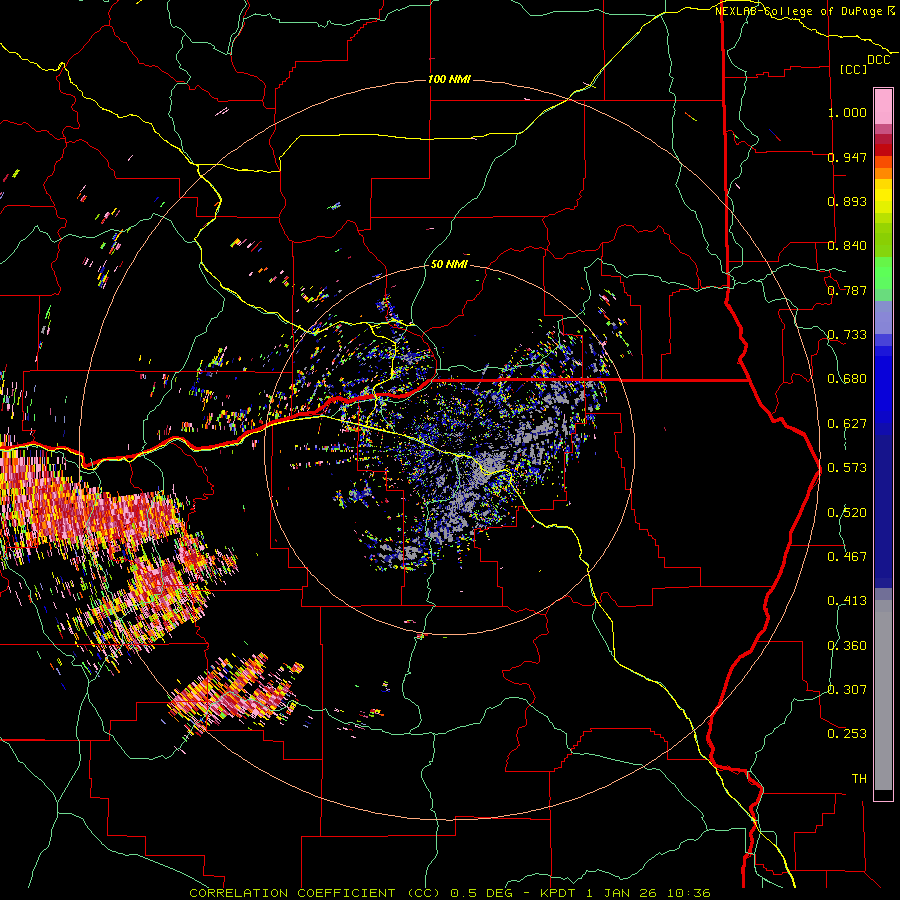Screen dimensions: 900x900
Task: Click the 1 JAN 26 10:36 timestamp
Action: tap(649, 893)
